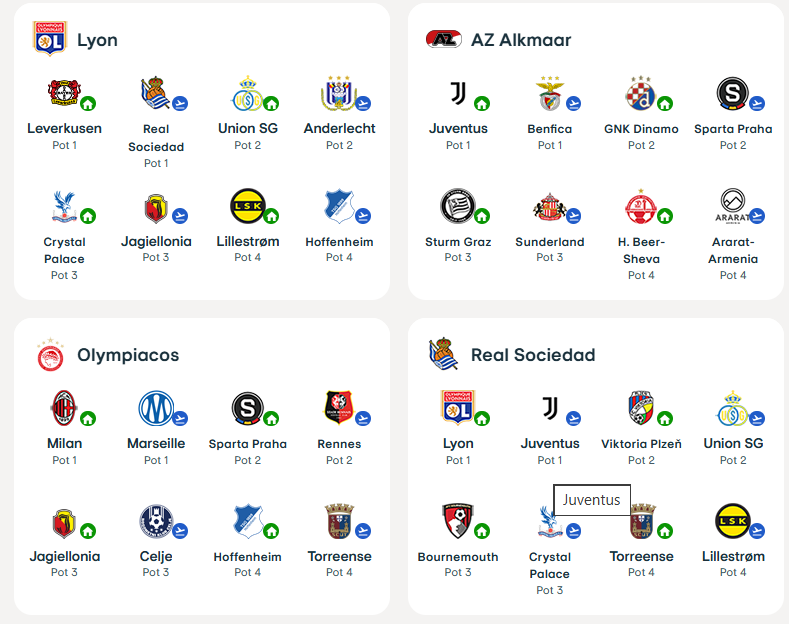Click the blue away badge beside Ararat-Armenia

click(757, 216)
